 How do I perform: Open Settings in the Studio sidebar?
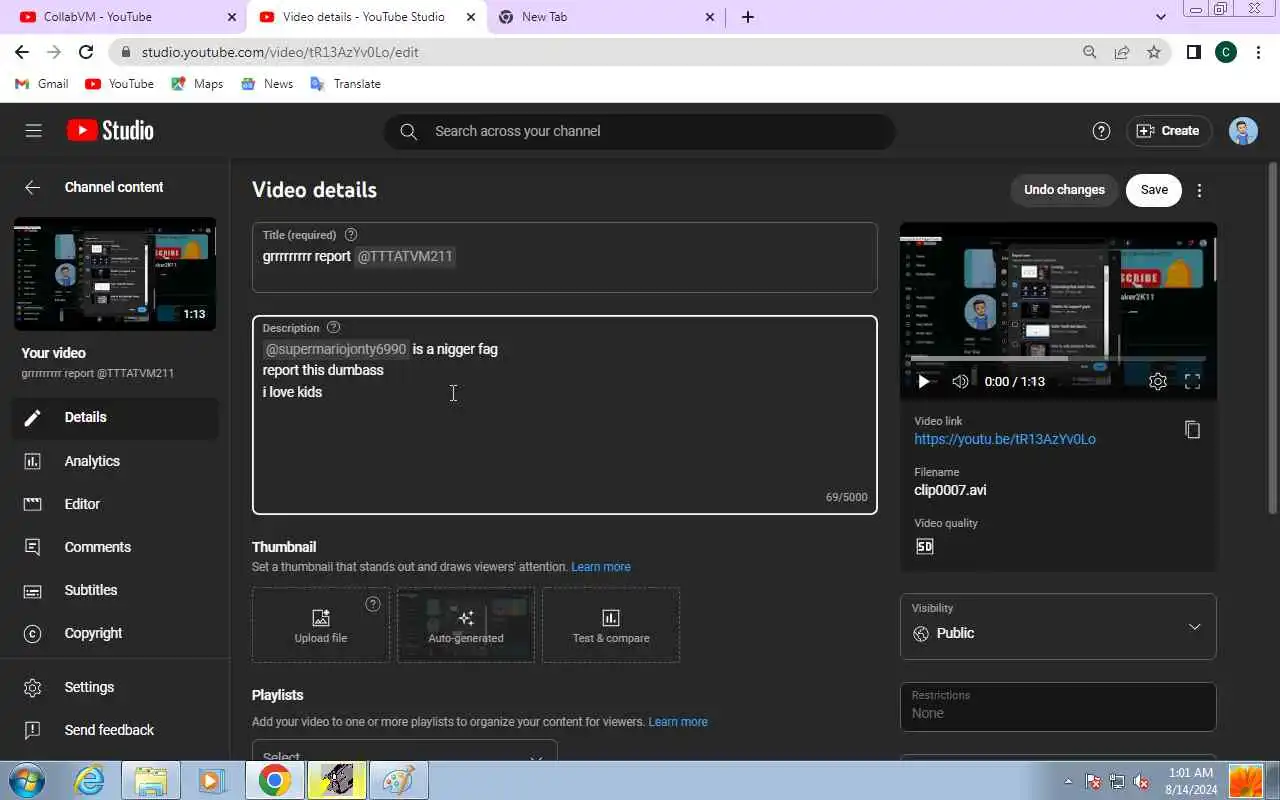point(115,687)
